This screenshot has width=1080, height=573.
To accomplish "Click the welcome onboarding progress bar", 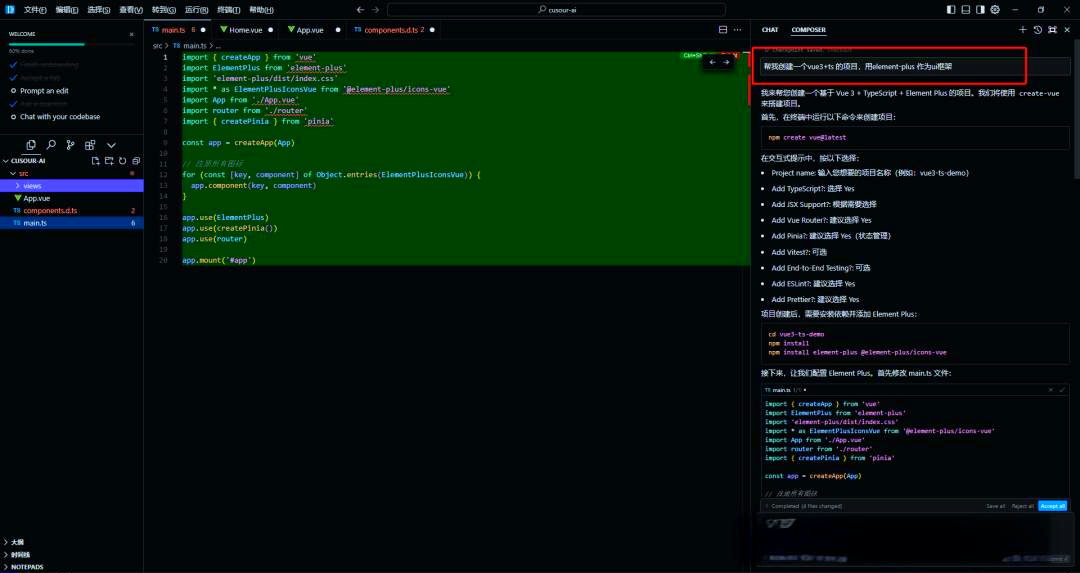I will [x=70, y=44].
